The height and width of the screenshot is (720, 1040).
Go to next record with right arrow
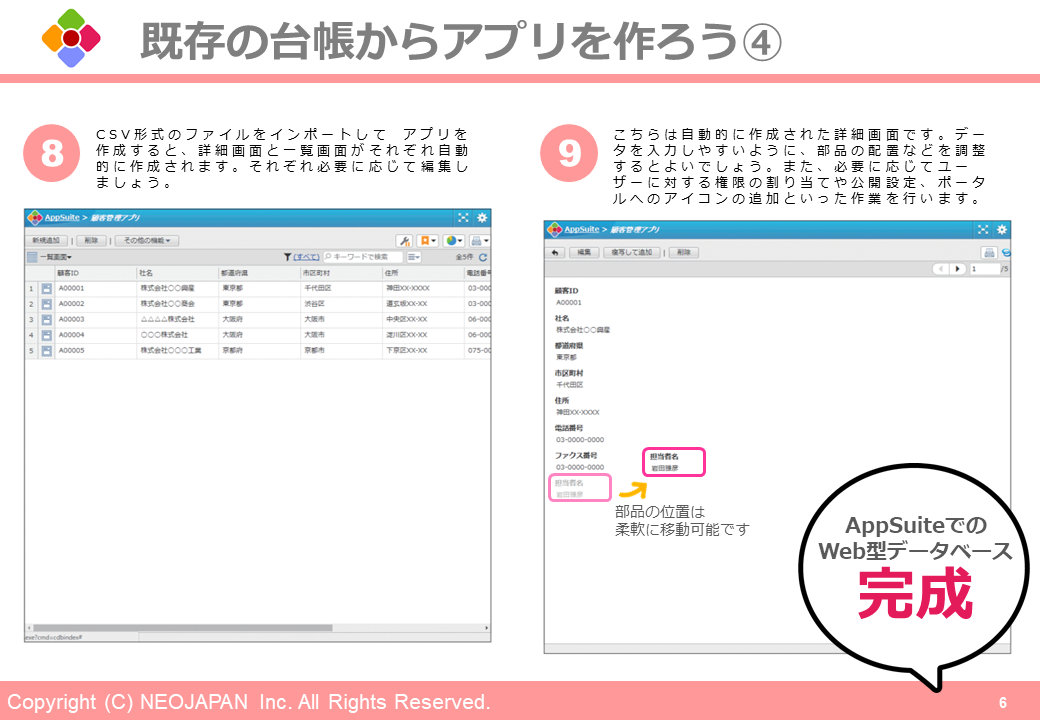[958, 269]
